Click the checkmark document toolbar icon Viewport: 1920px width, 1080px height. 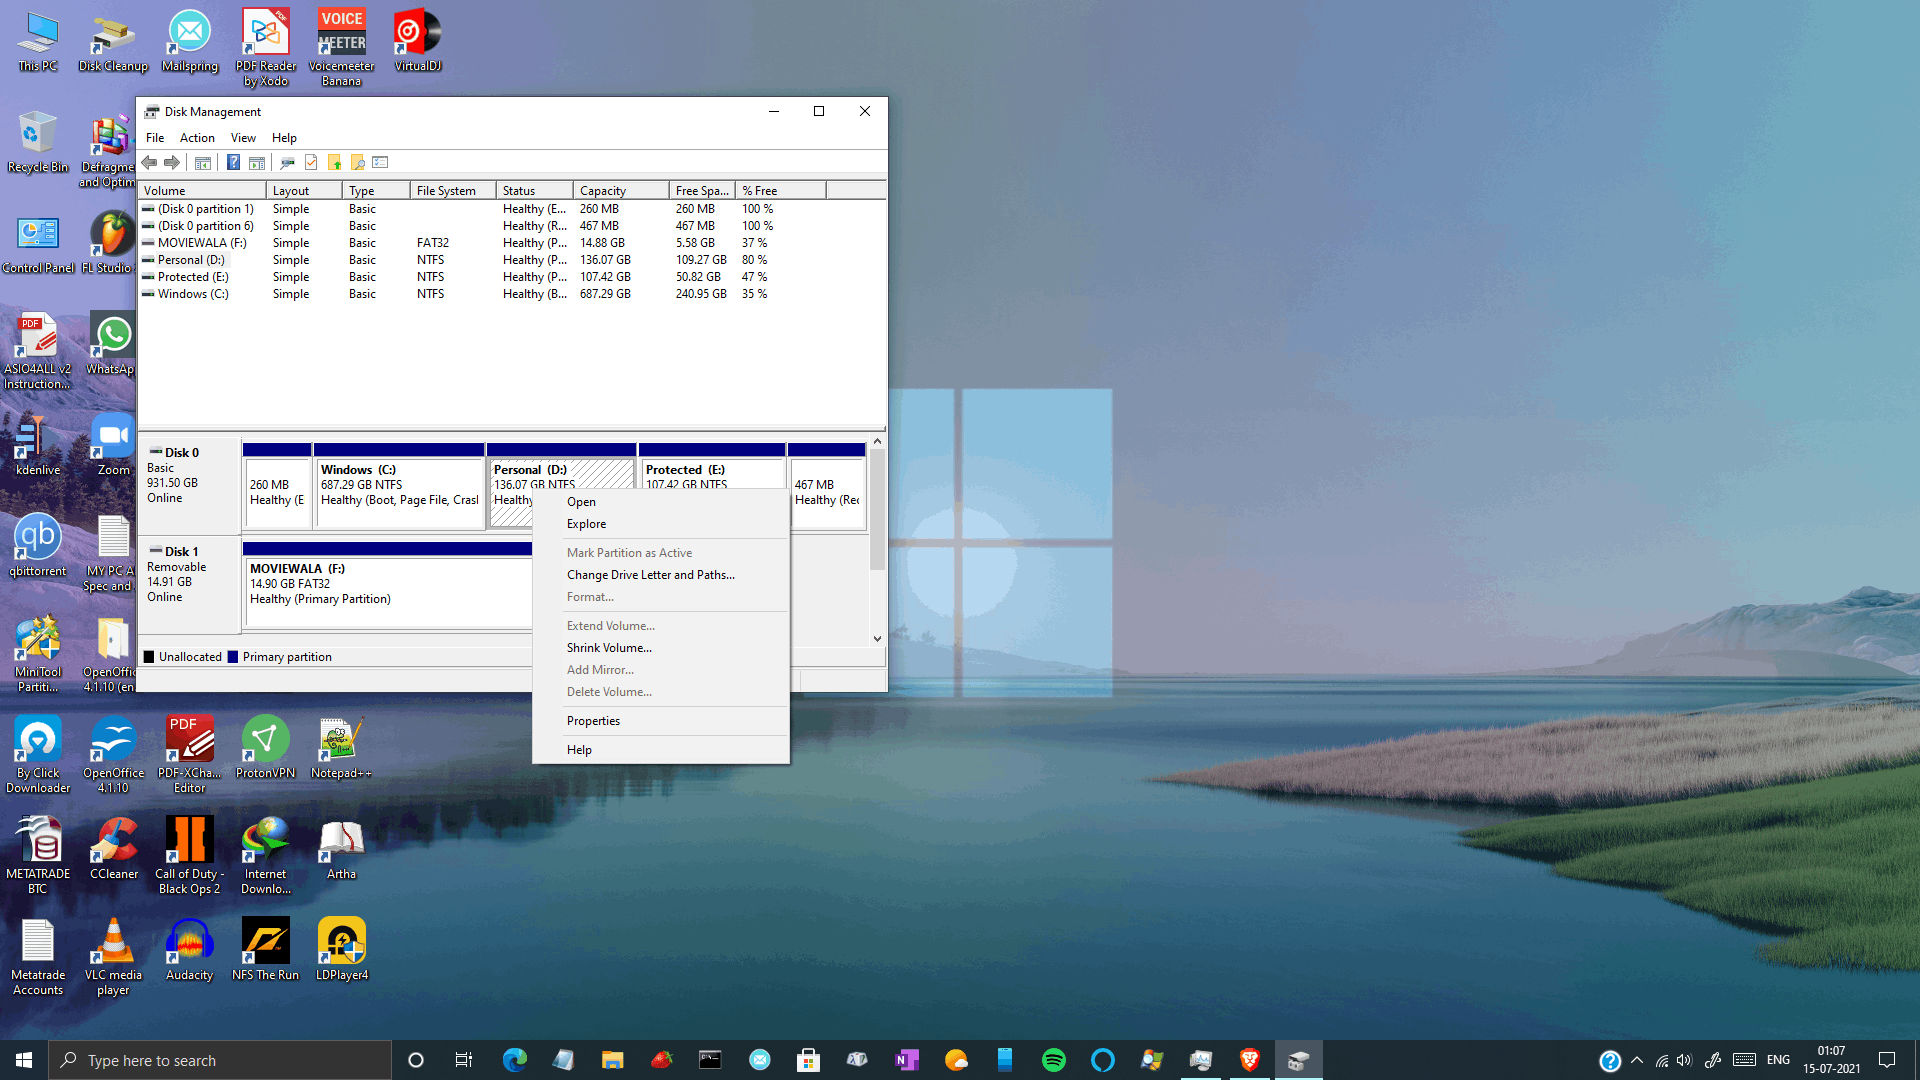311,162
